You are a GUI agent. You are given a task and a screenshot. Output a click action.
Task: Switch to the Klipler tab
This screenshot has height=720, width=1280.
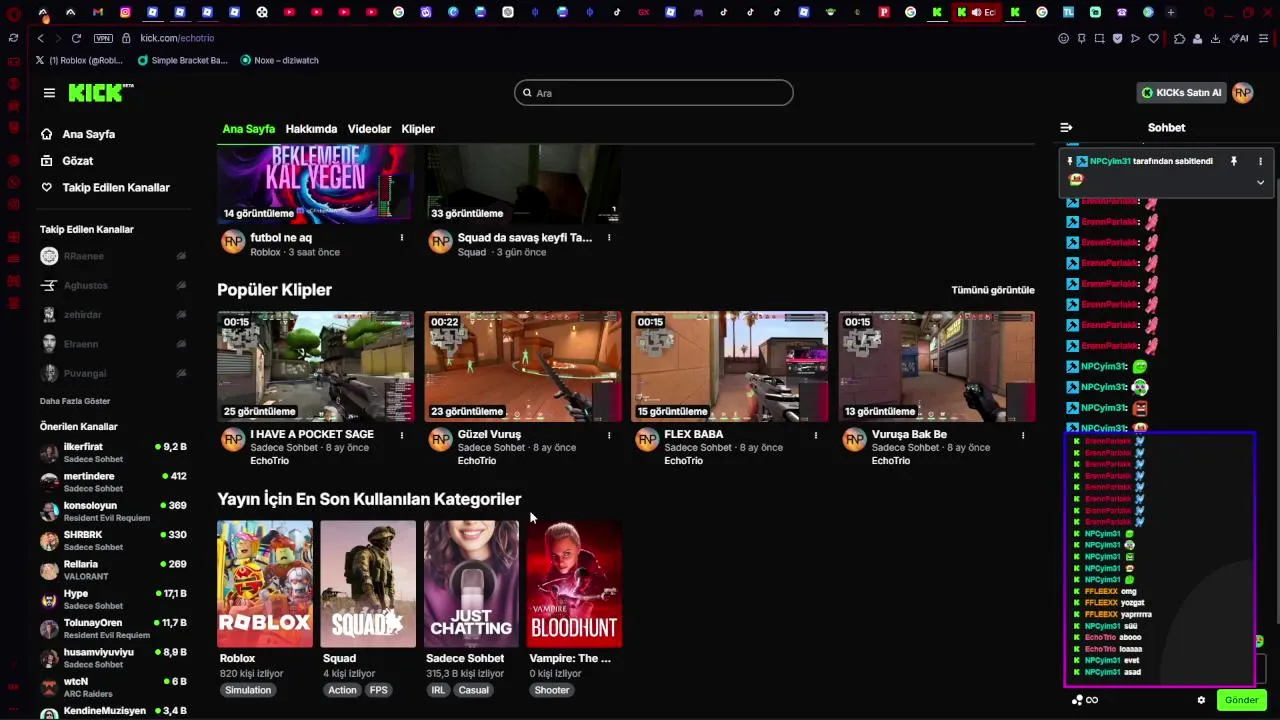[x=418, y=129]
